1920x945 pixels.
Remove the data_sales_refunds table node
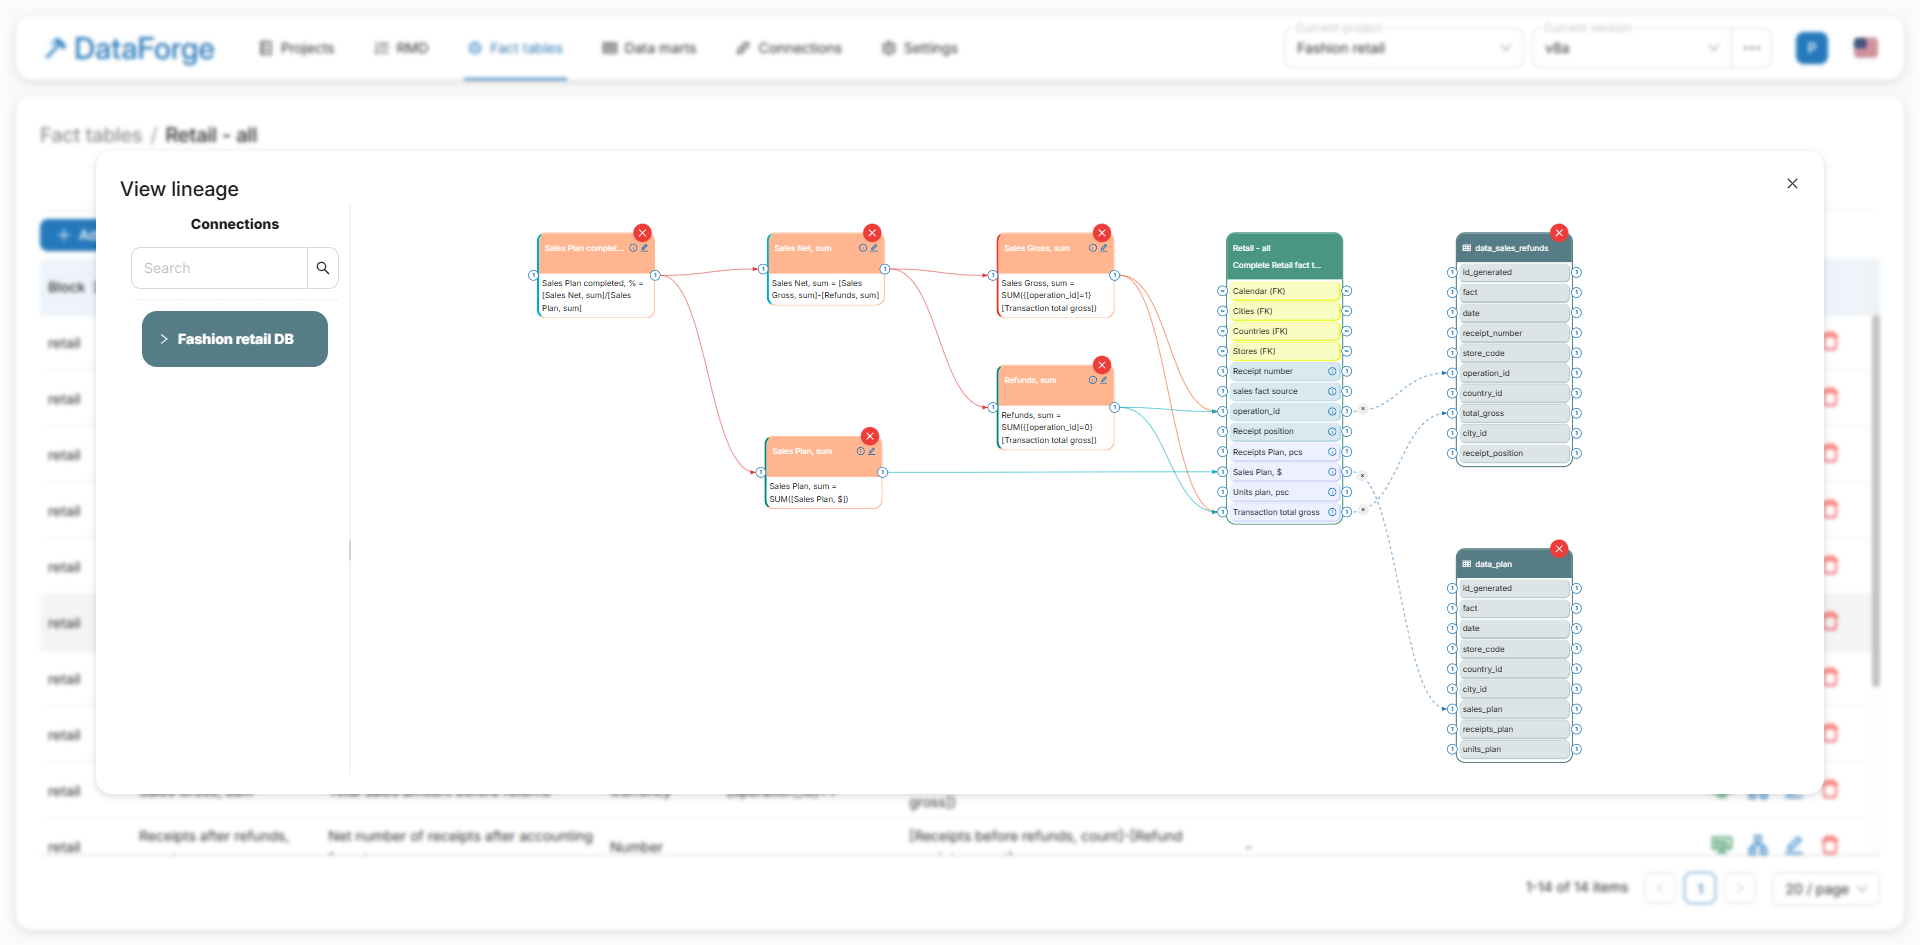[x=1558, y=233]
